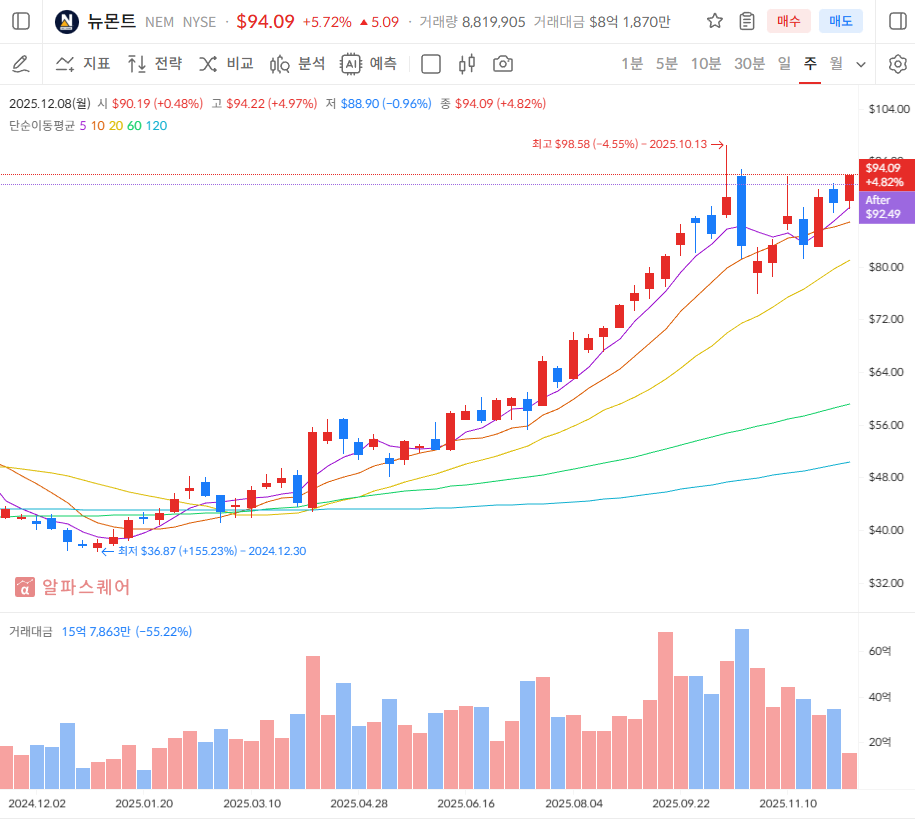Click the 매수 buy button
The height and width of the screenshot is (819, 915).
pyautogui.click(x=789, y=21)
